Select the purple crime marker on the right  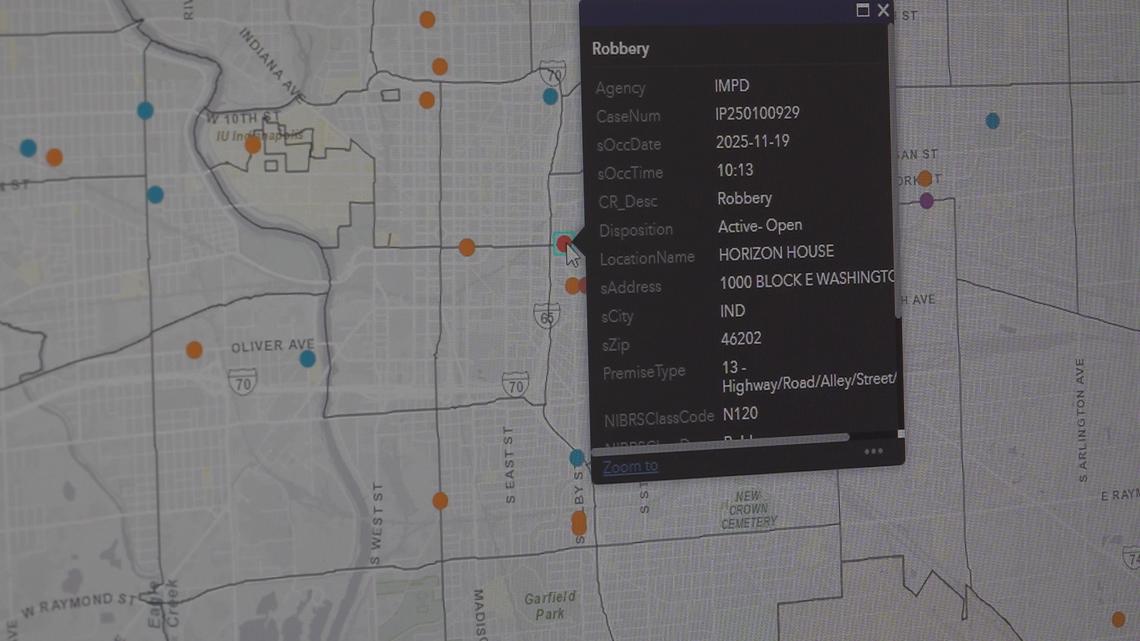pos(926,200)
